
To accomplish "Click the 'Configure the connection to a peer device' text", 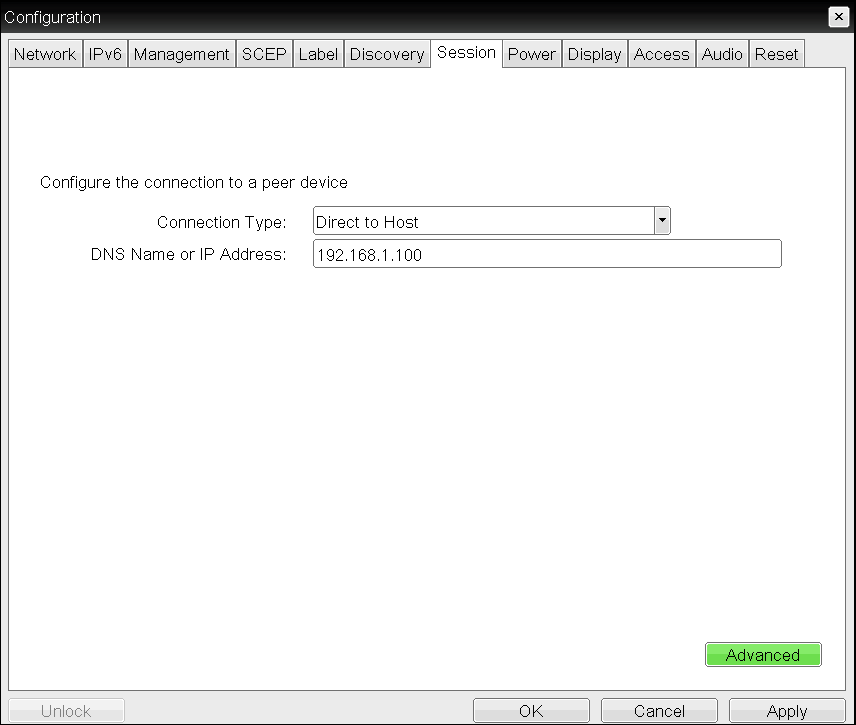I will point(194,182).
